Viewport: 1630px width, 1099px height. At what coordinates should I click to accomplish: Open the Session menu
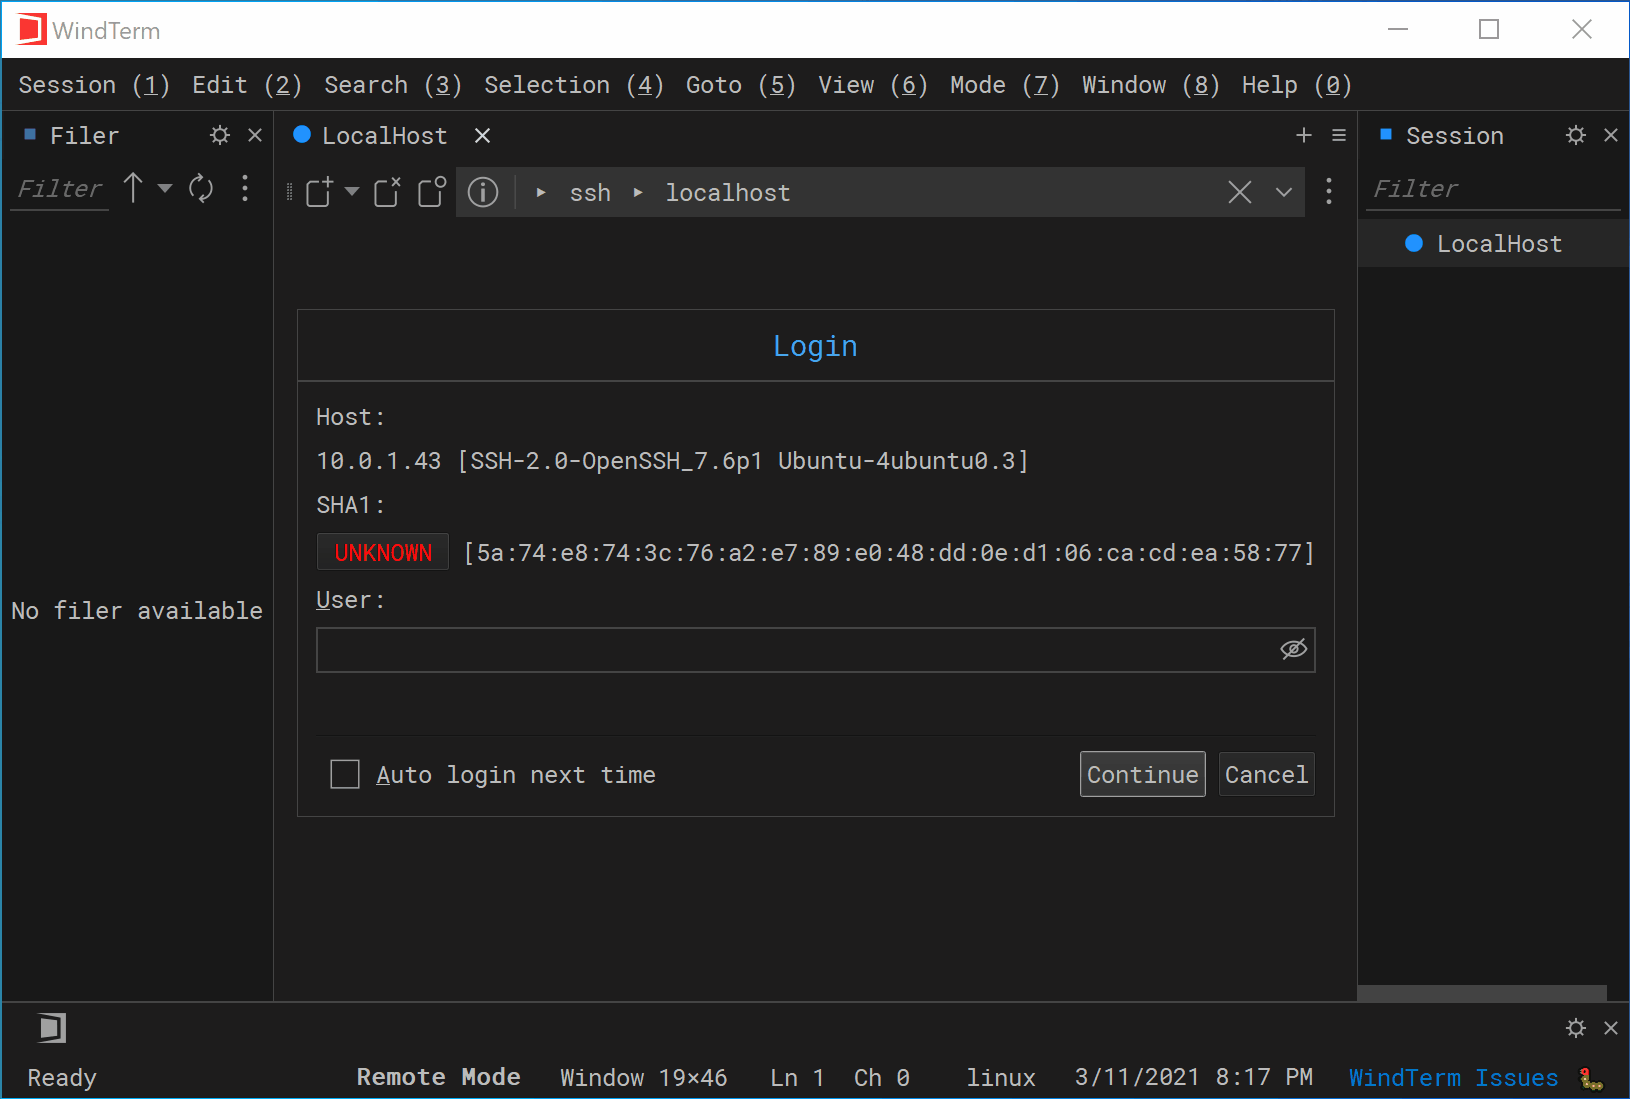click(94, 85)
